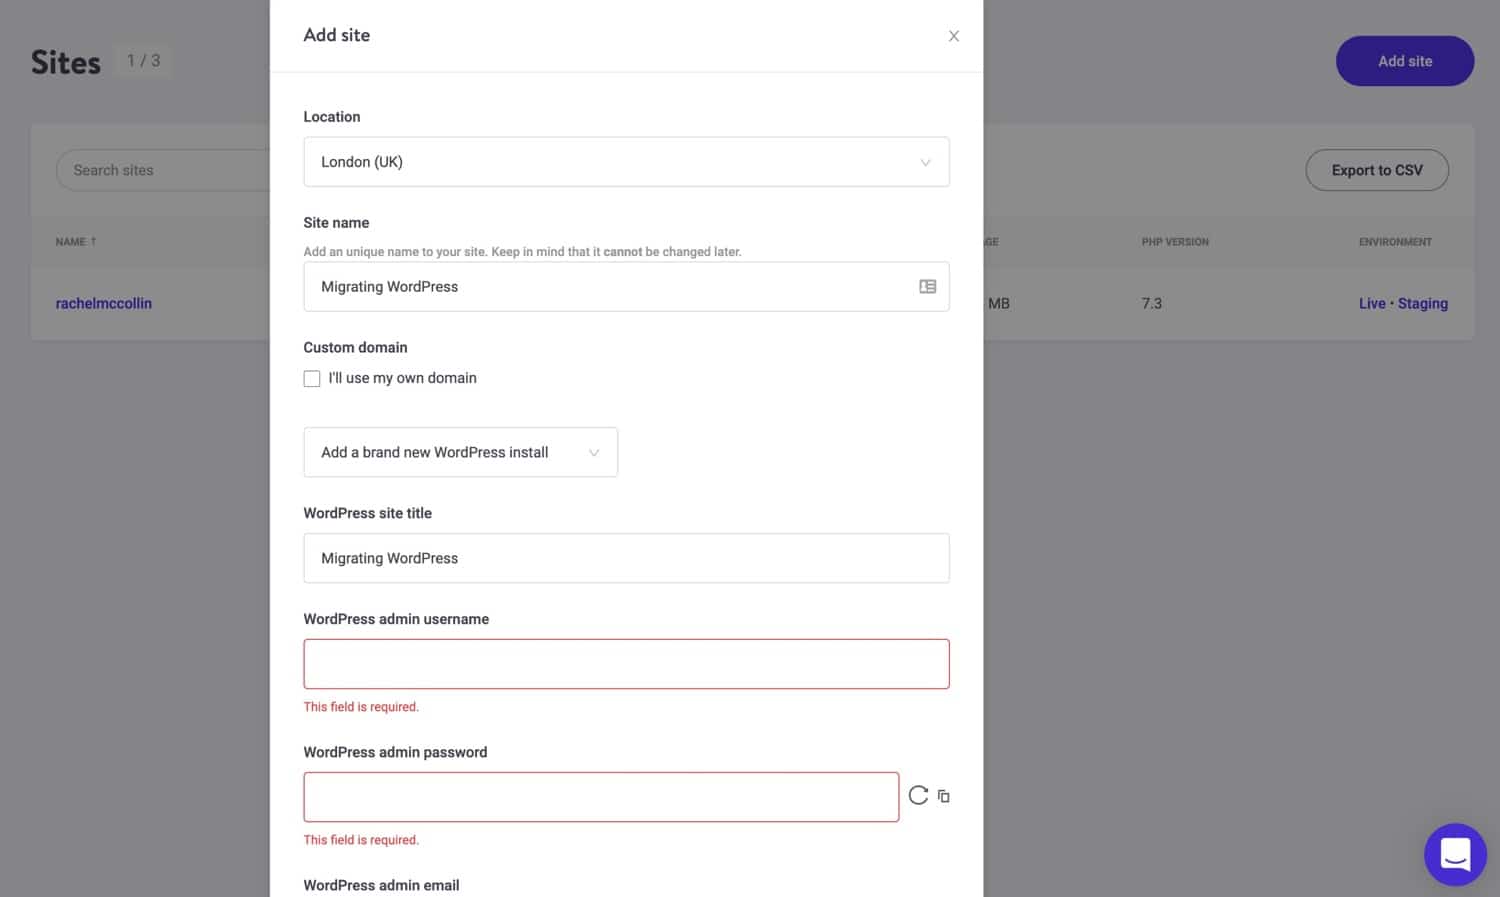Click the Add site button

[x=1404, y=60]
